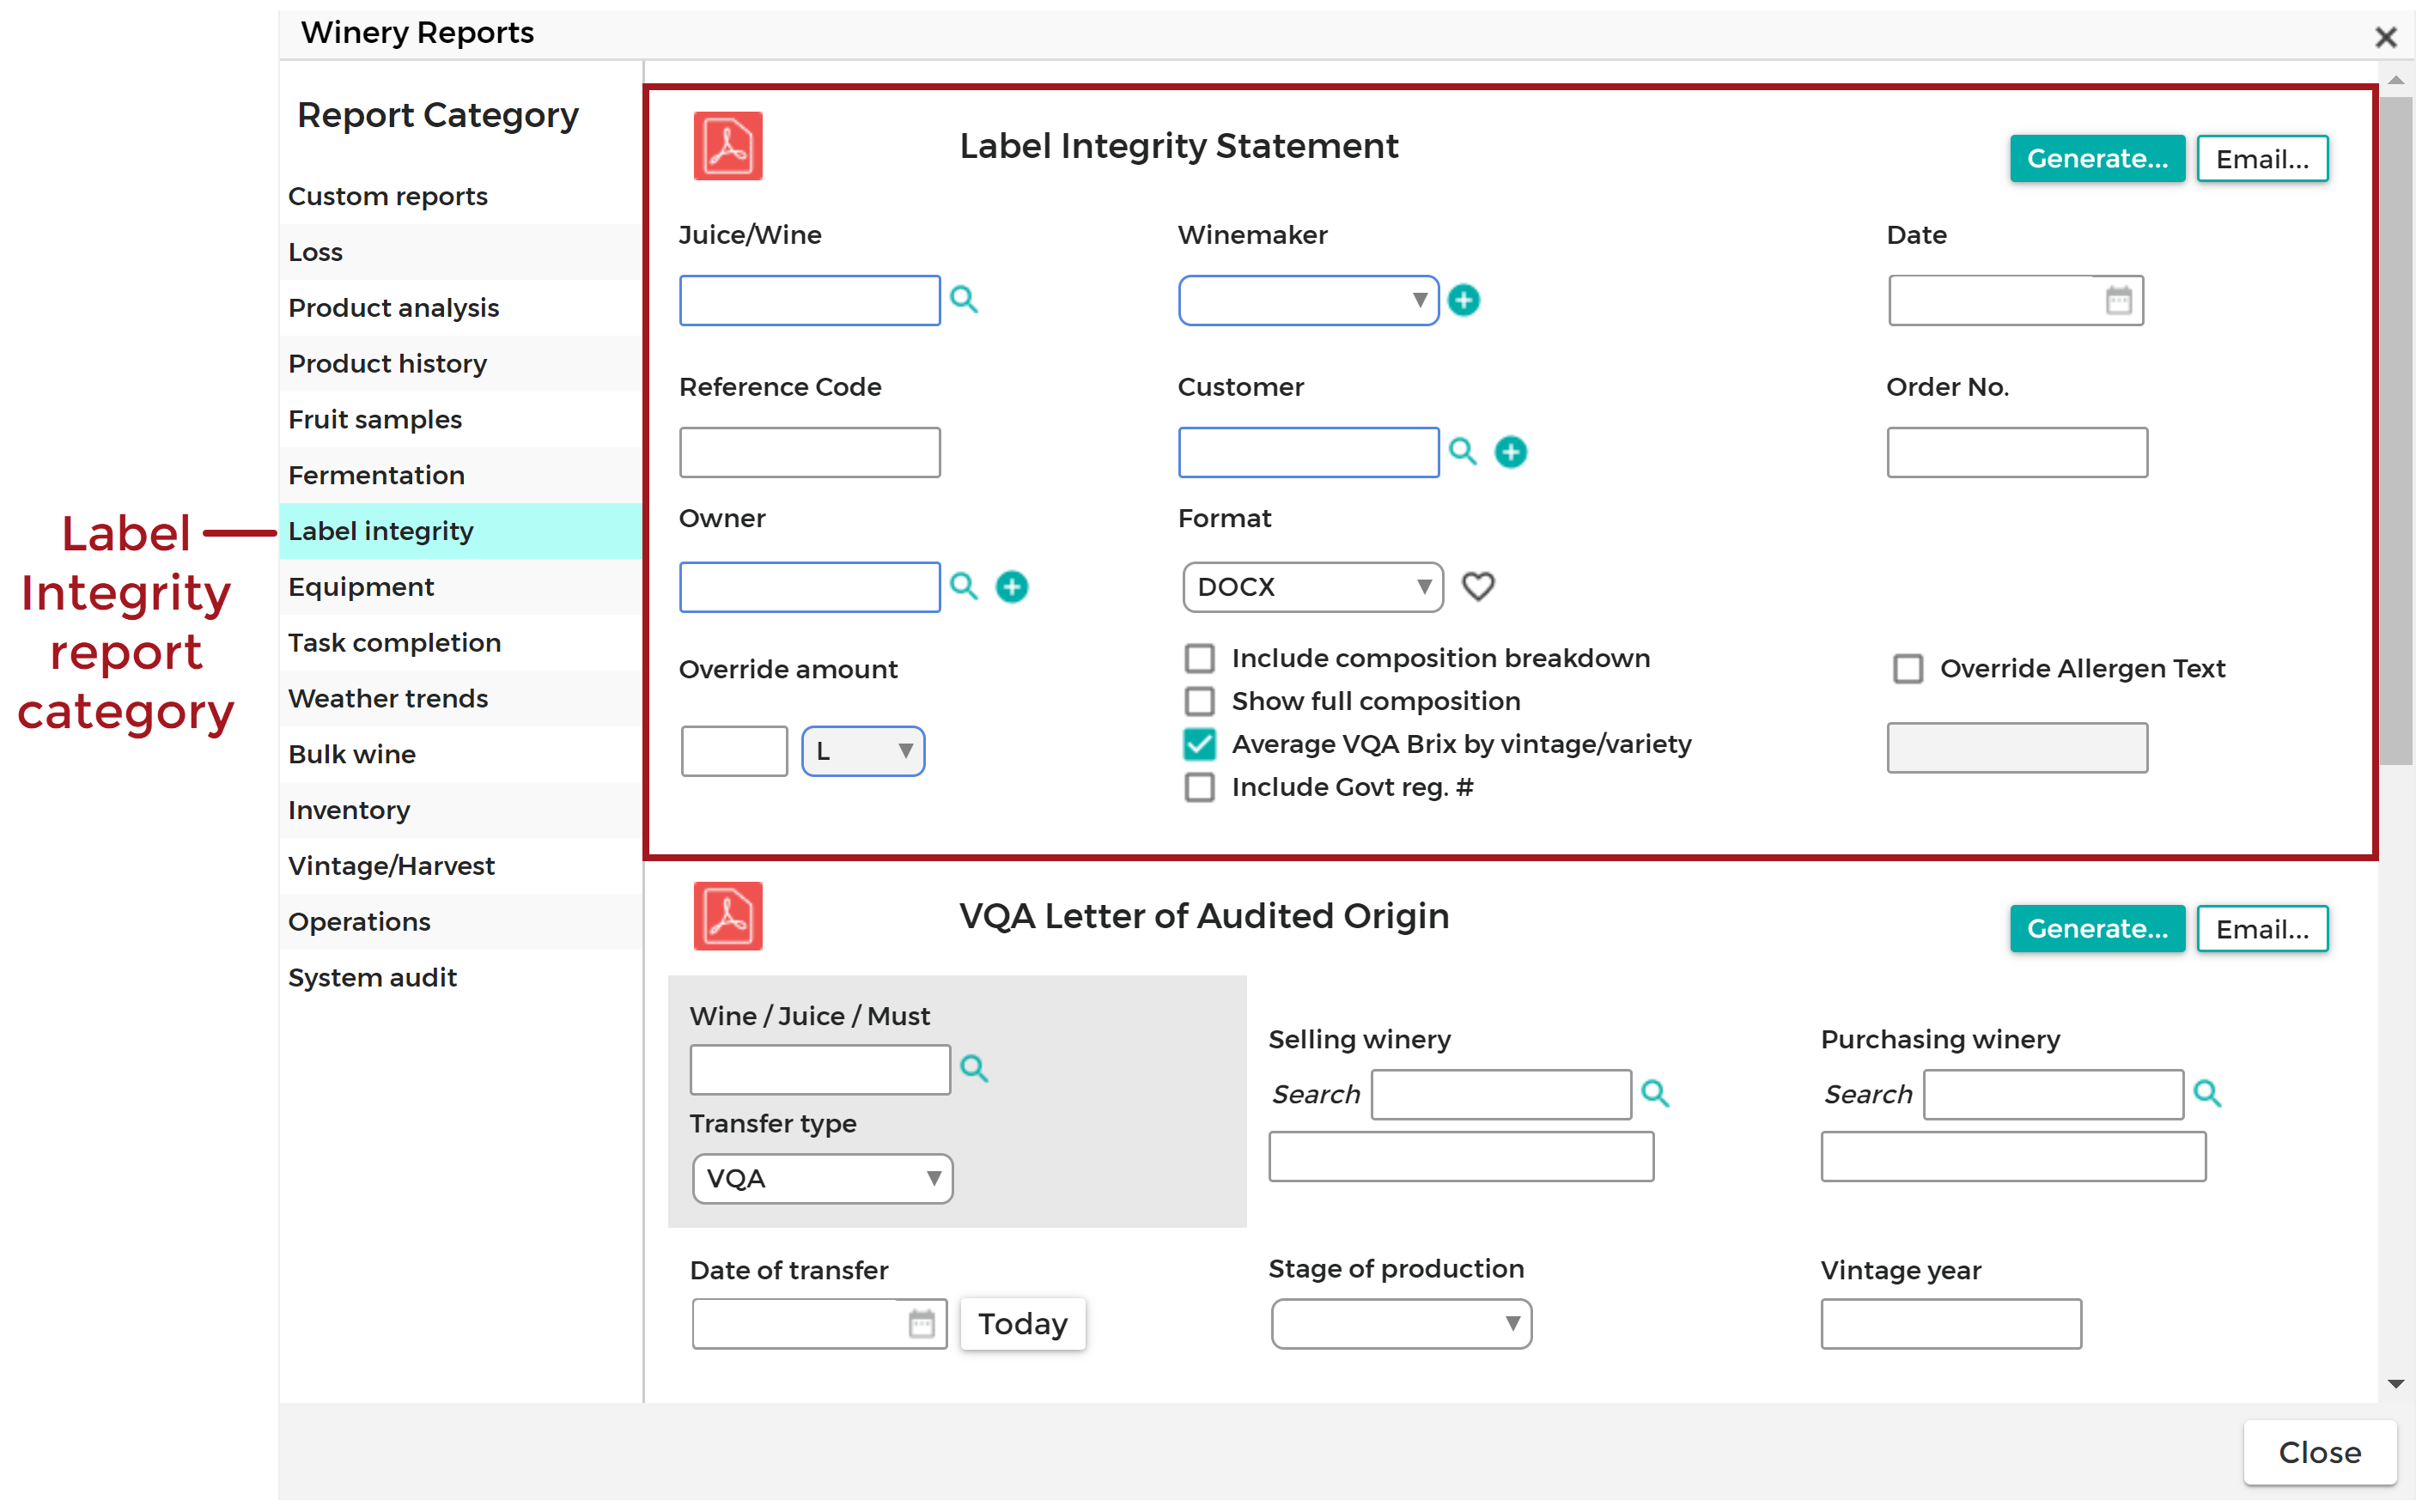Open the Stage of production dropdown
The image size is (2416, 1512).
pos(1401,1324)
